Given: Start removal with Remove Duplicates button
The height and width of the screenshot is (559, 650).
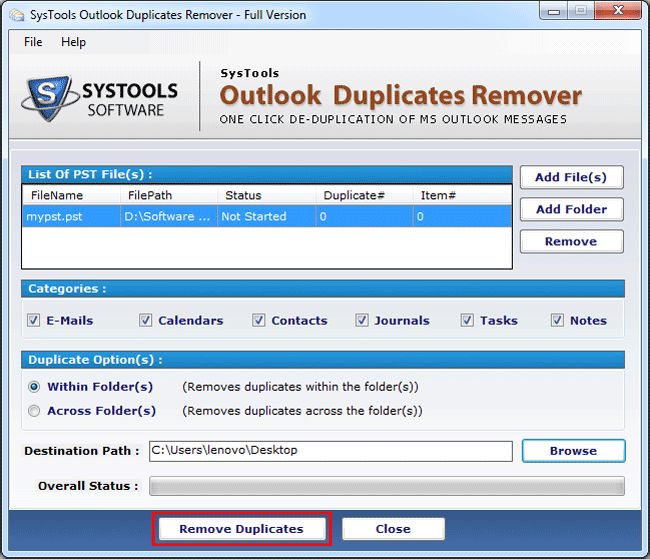Looking at the screenshot, I should pyautogui.click(x=241, y=529).
